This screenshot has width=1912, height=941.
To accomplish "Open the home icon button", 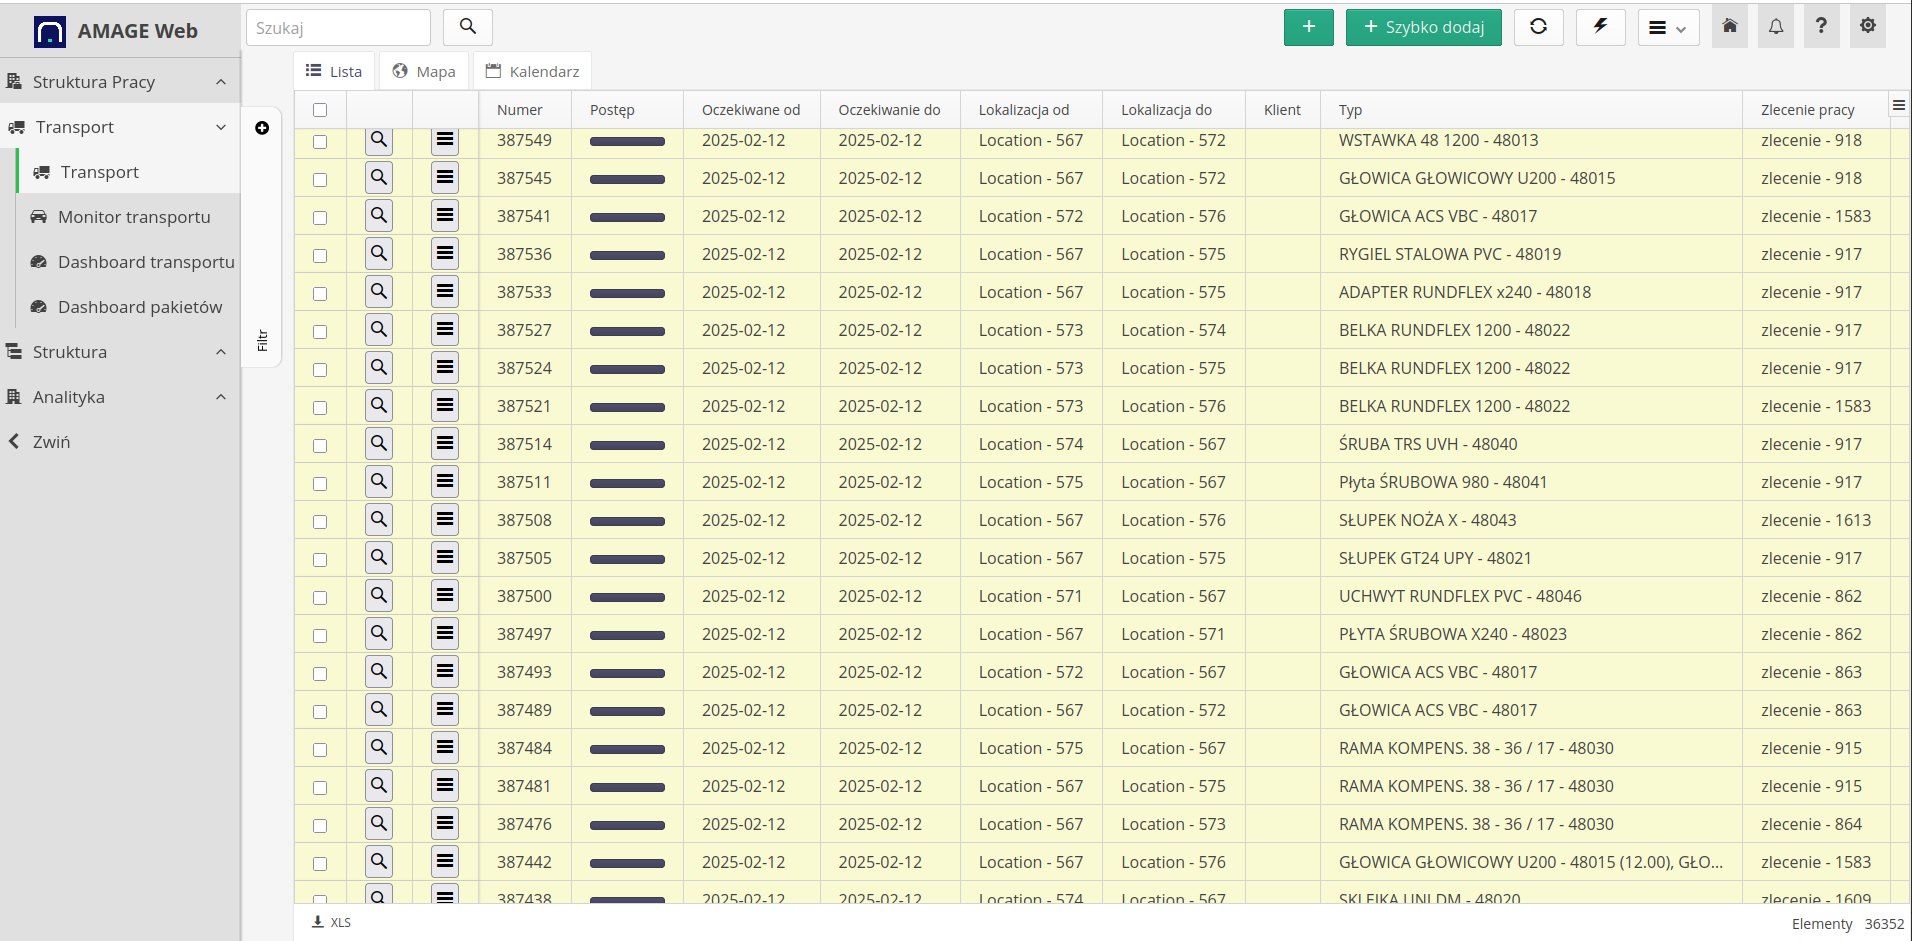I will (1729, 27).
